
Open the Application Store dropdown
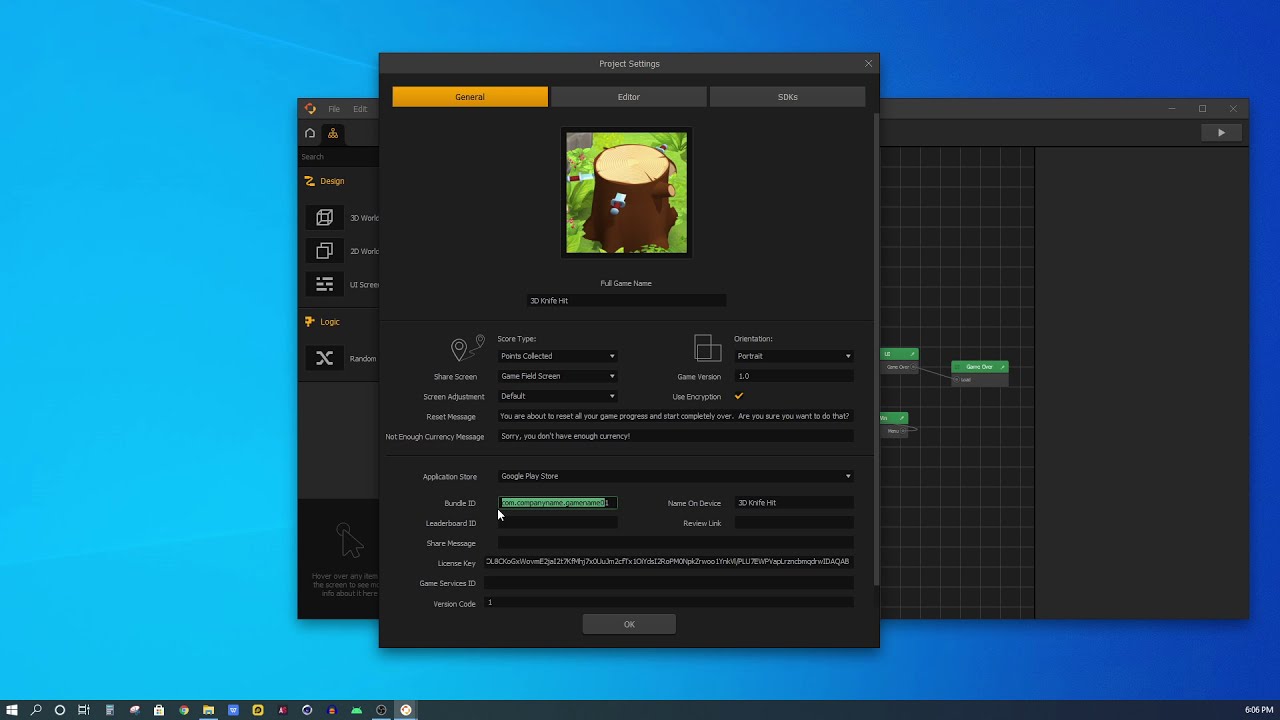676,476
